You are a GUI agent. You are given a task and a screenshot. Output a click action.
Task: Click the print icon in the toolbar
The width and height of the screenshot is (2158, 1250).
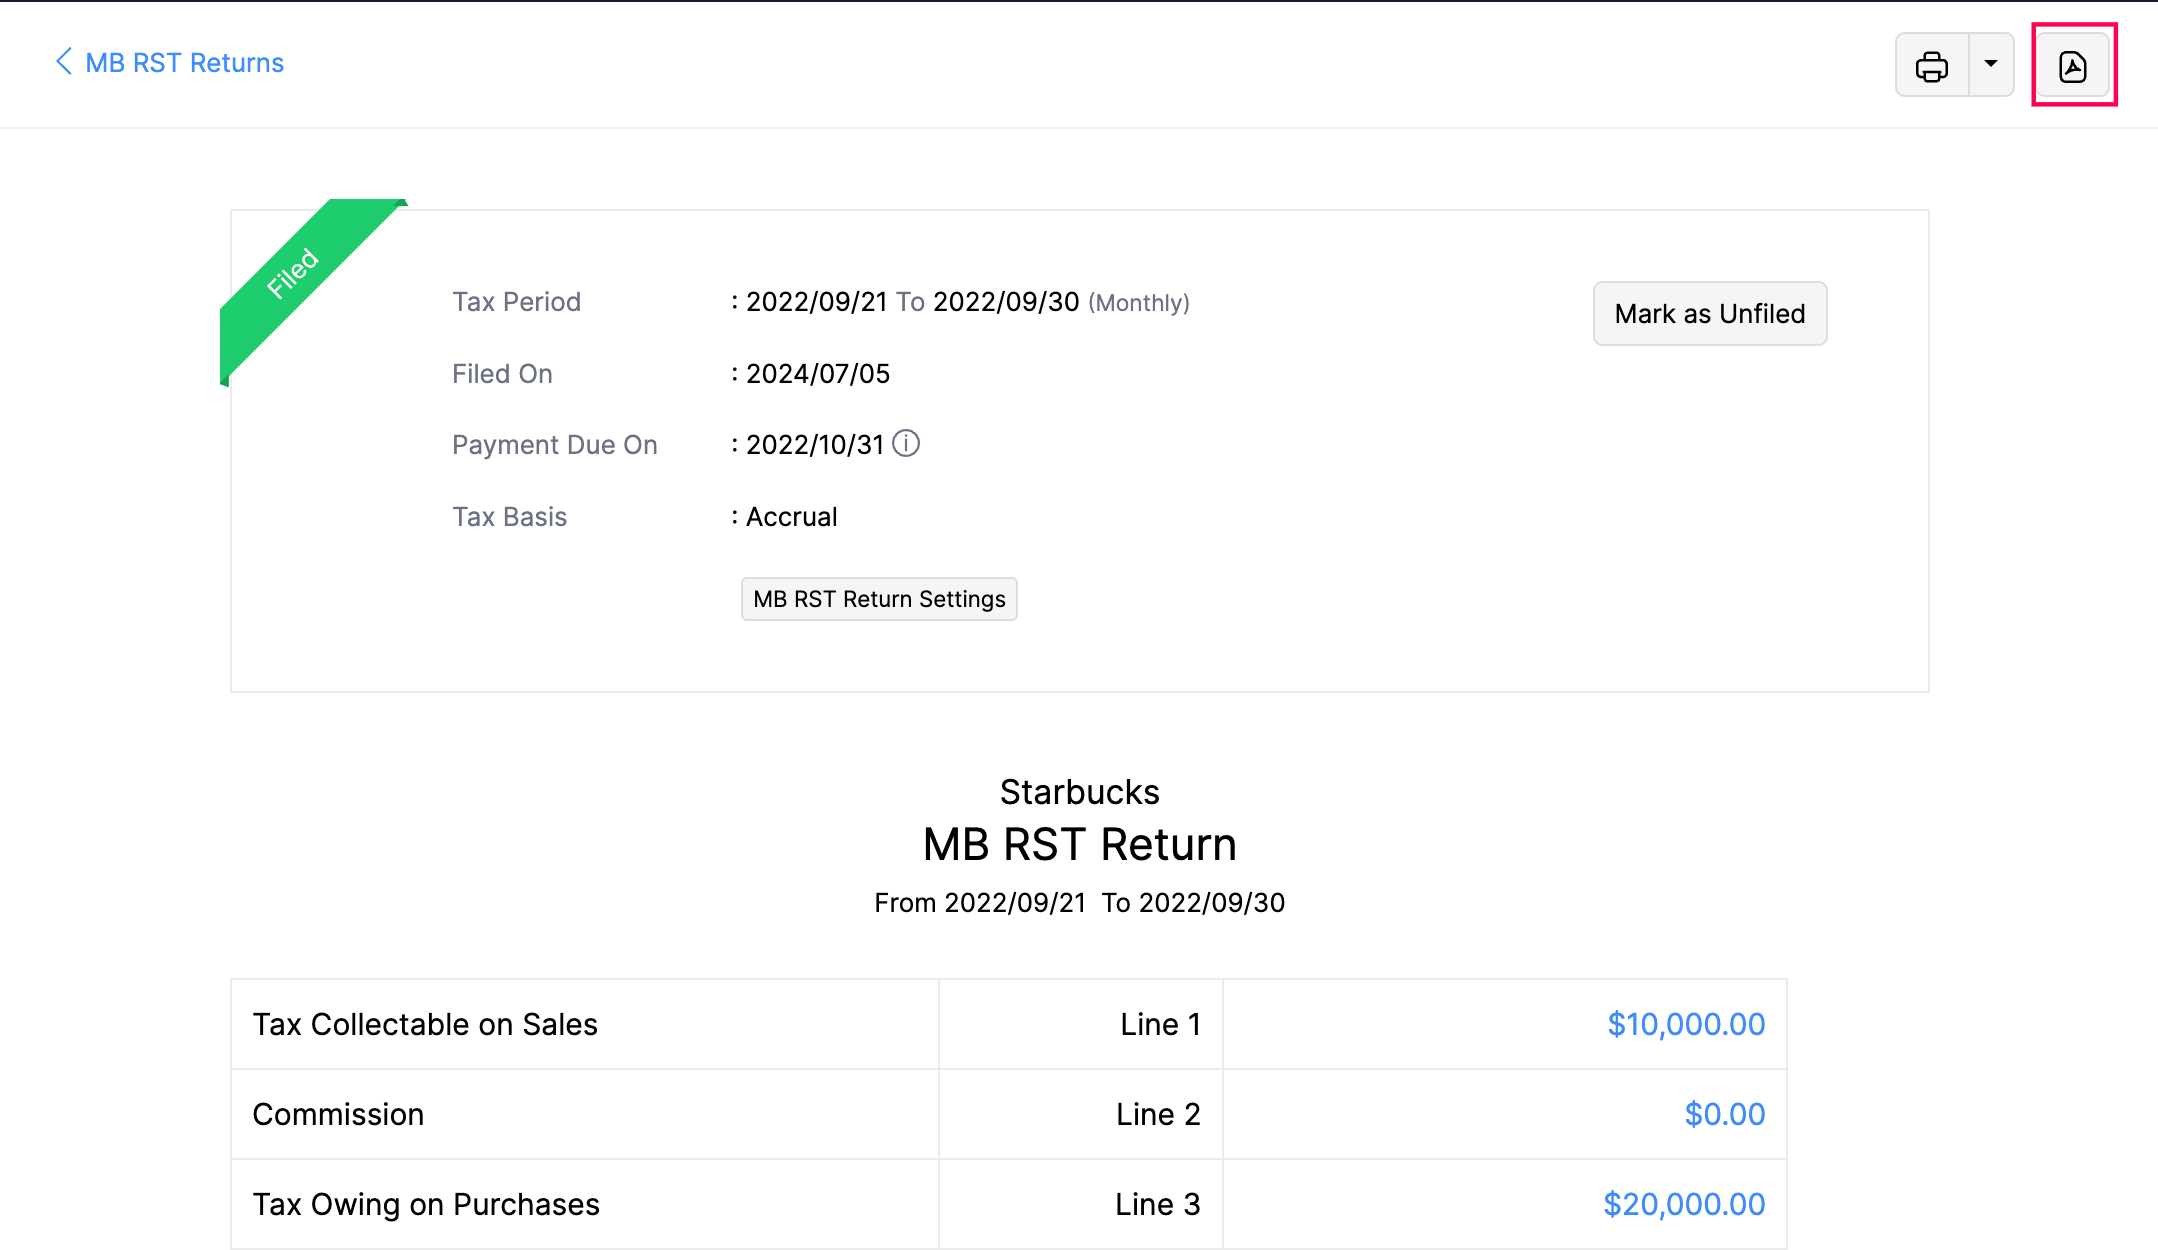1931,64
